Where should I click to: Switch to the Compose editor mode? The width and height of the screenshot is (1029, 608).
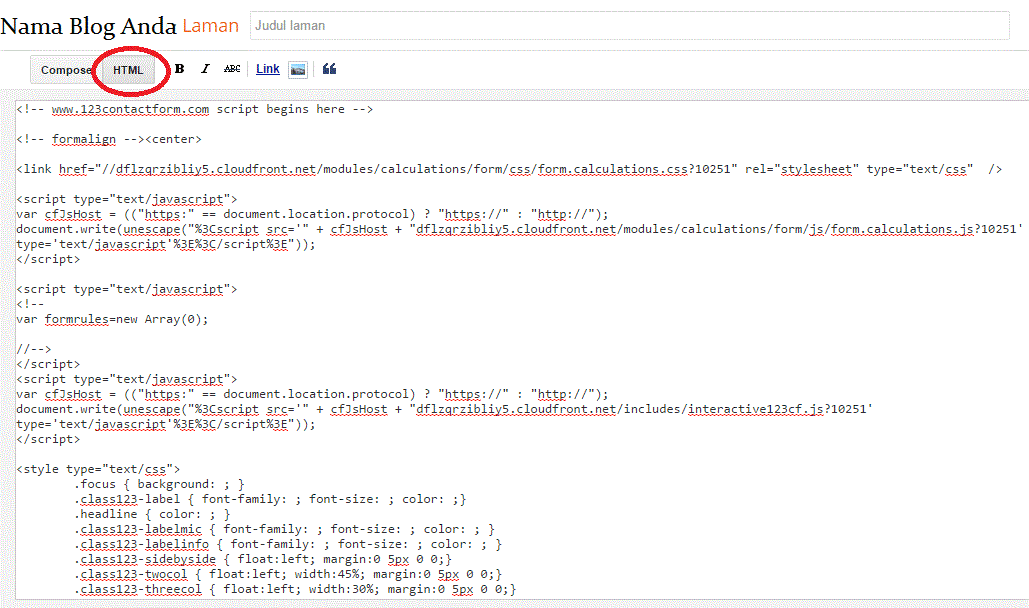click(66, 70)
